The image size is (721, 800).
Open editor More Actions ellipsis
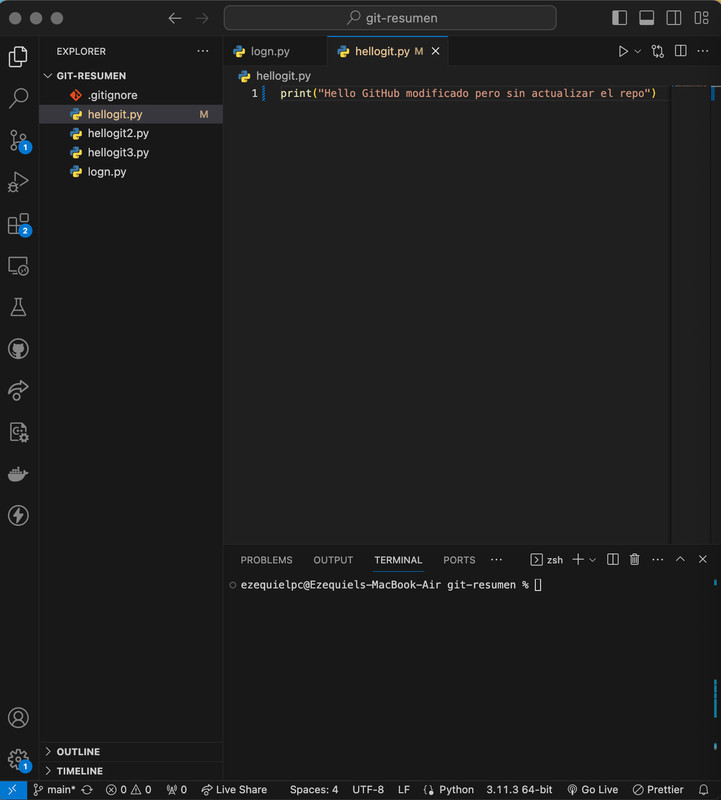tap(703, 51)
